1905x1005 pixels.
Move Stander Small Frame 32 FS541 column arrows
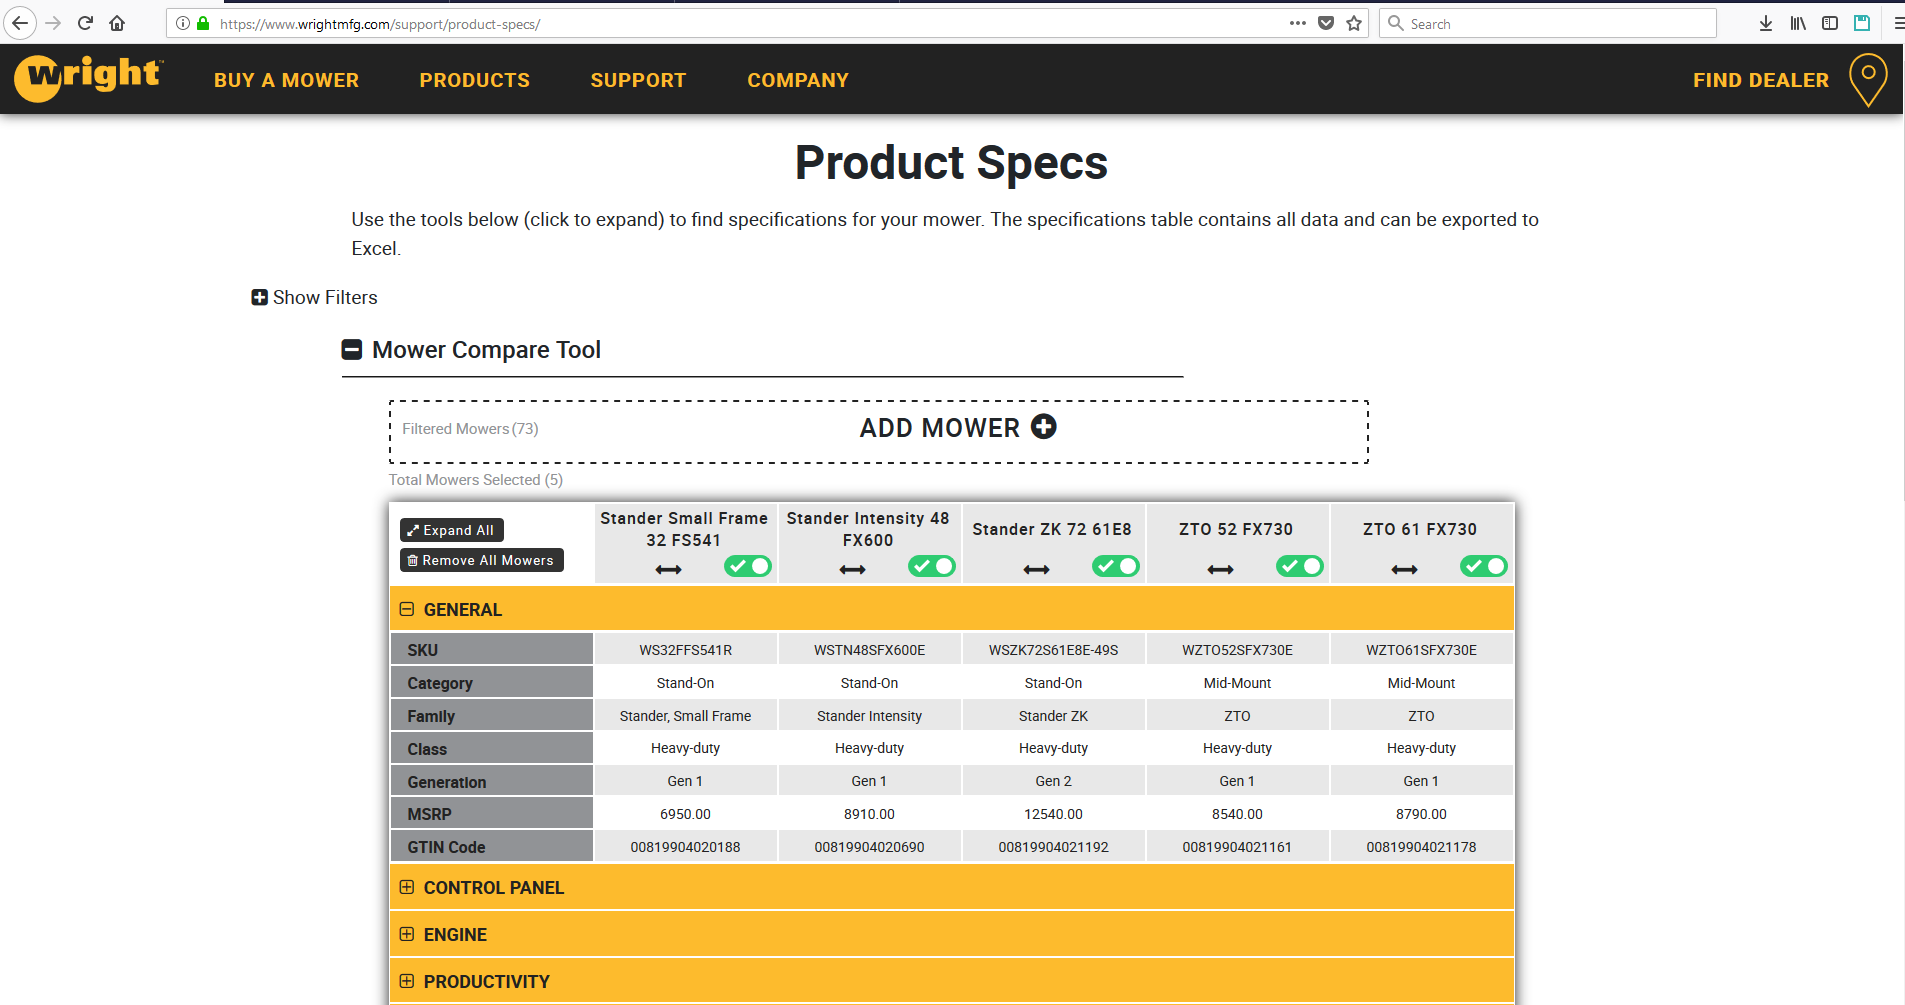[669, 569]
